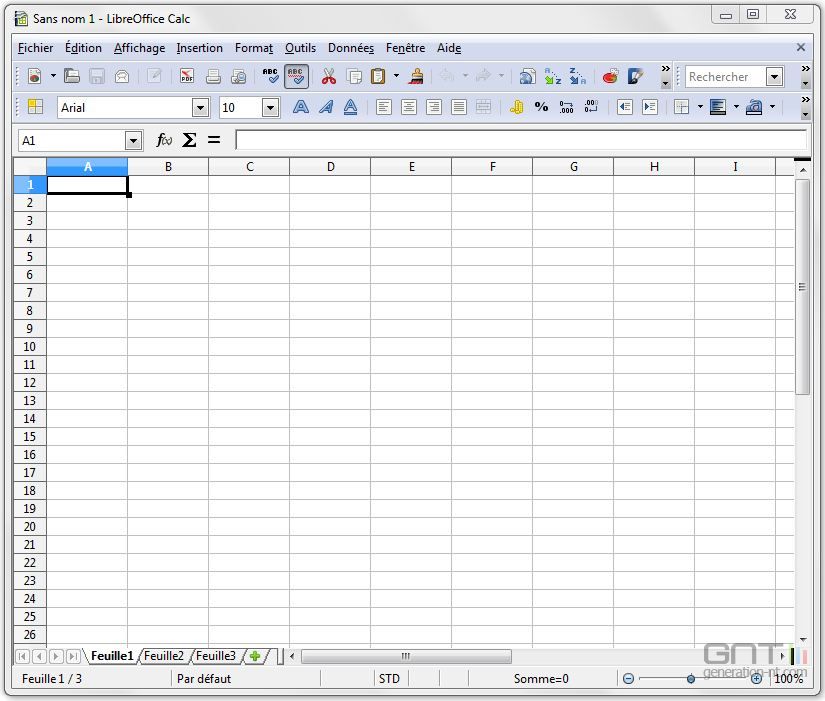Align cell content right
Viewport: 825px width, 701px height.
(434, 107)
